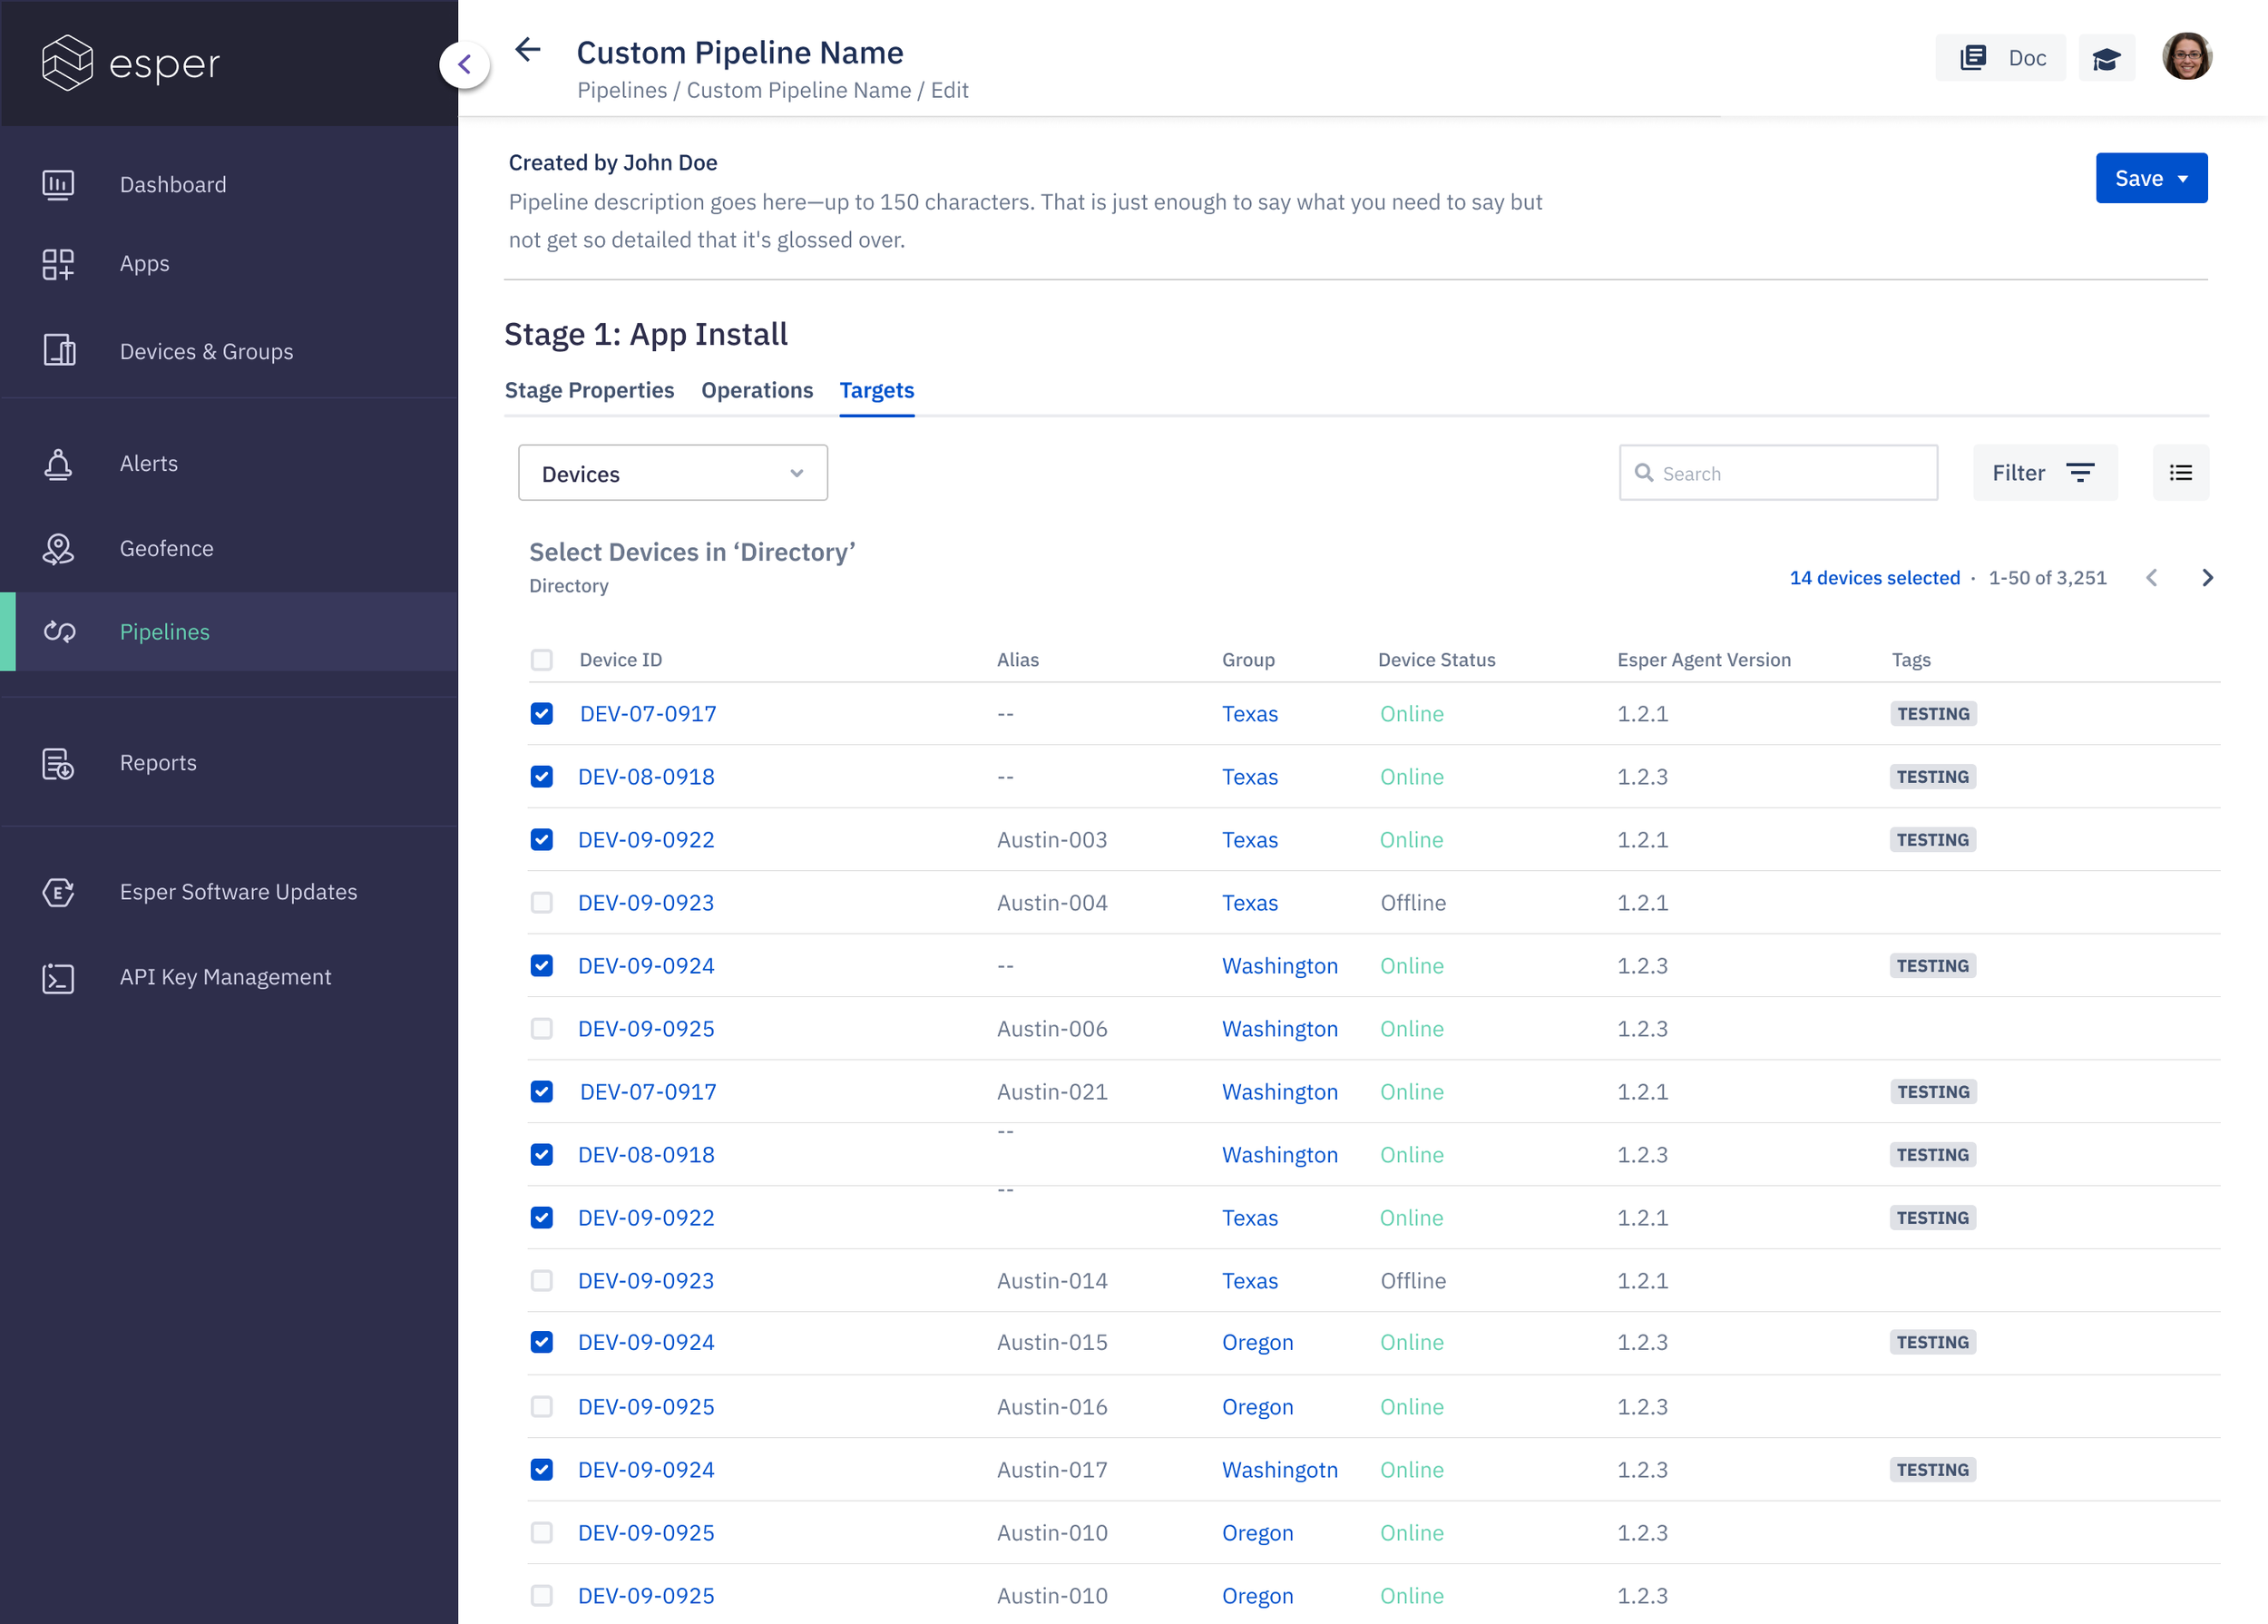Go back using the left arrow icon

[x=528, y=50]
